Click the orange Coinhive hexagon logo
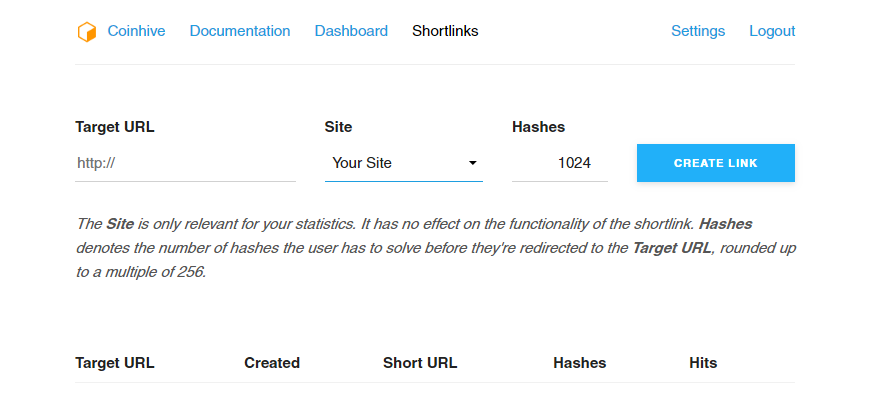This screenshot has height=413, width=874. click(87, 32)
